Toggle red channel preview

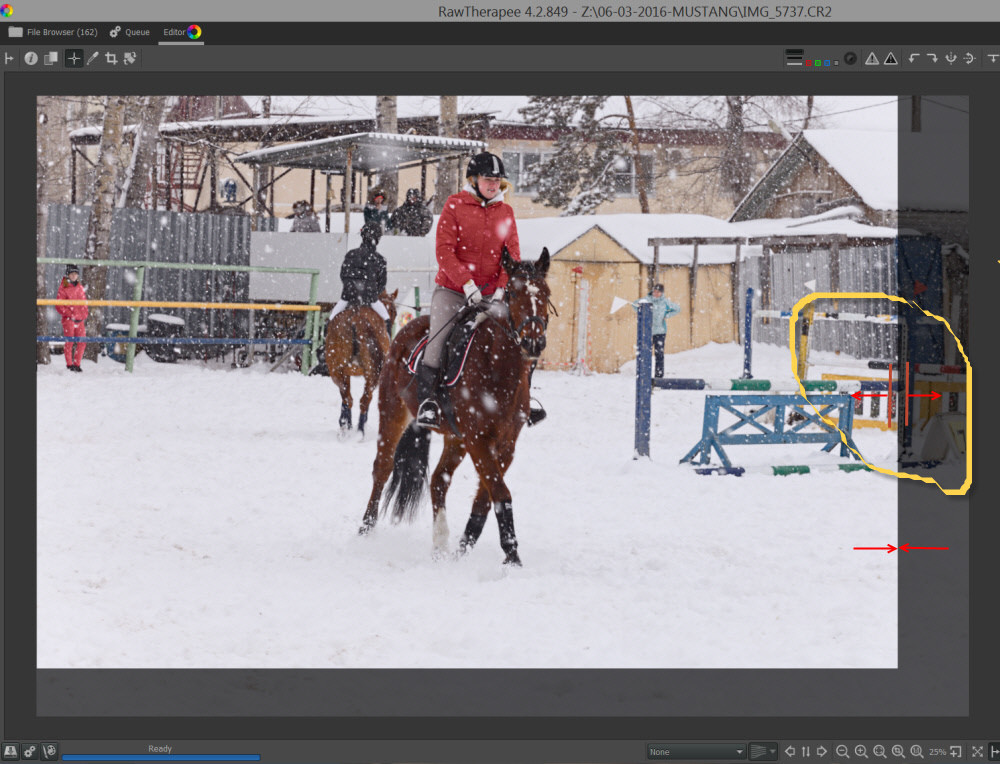[809, 62]
